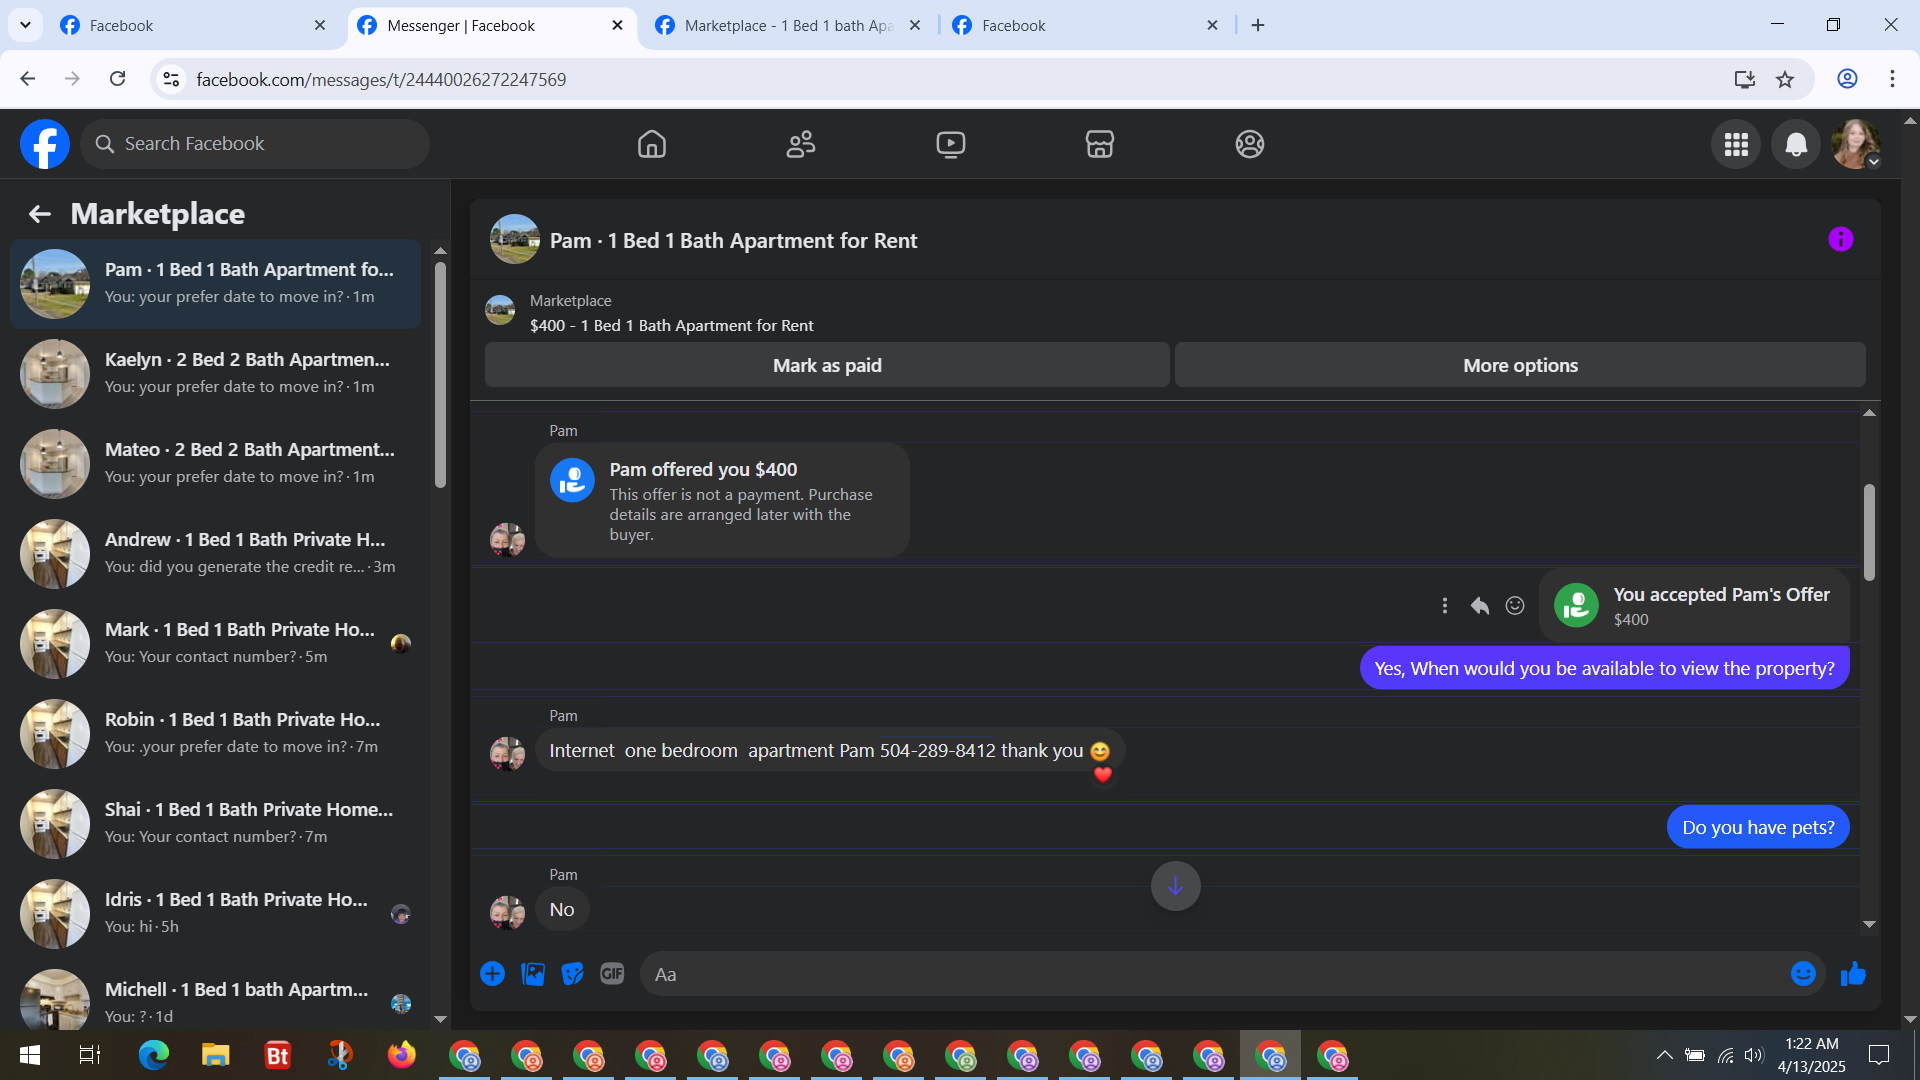Image resolution: width=1920 pixels, height=1080 pixels.
Task: Go back from Marketplace messages list
Action: click(39, 214)
